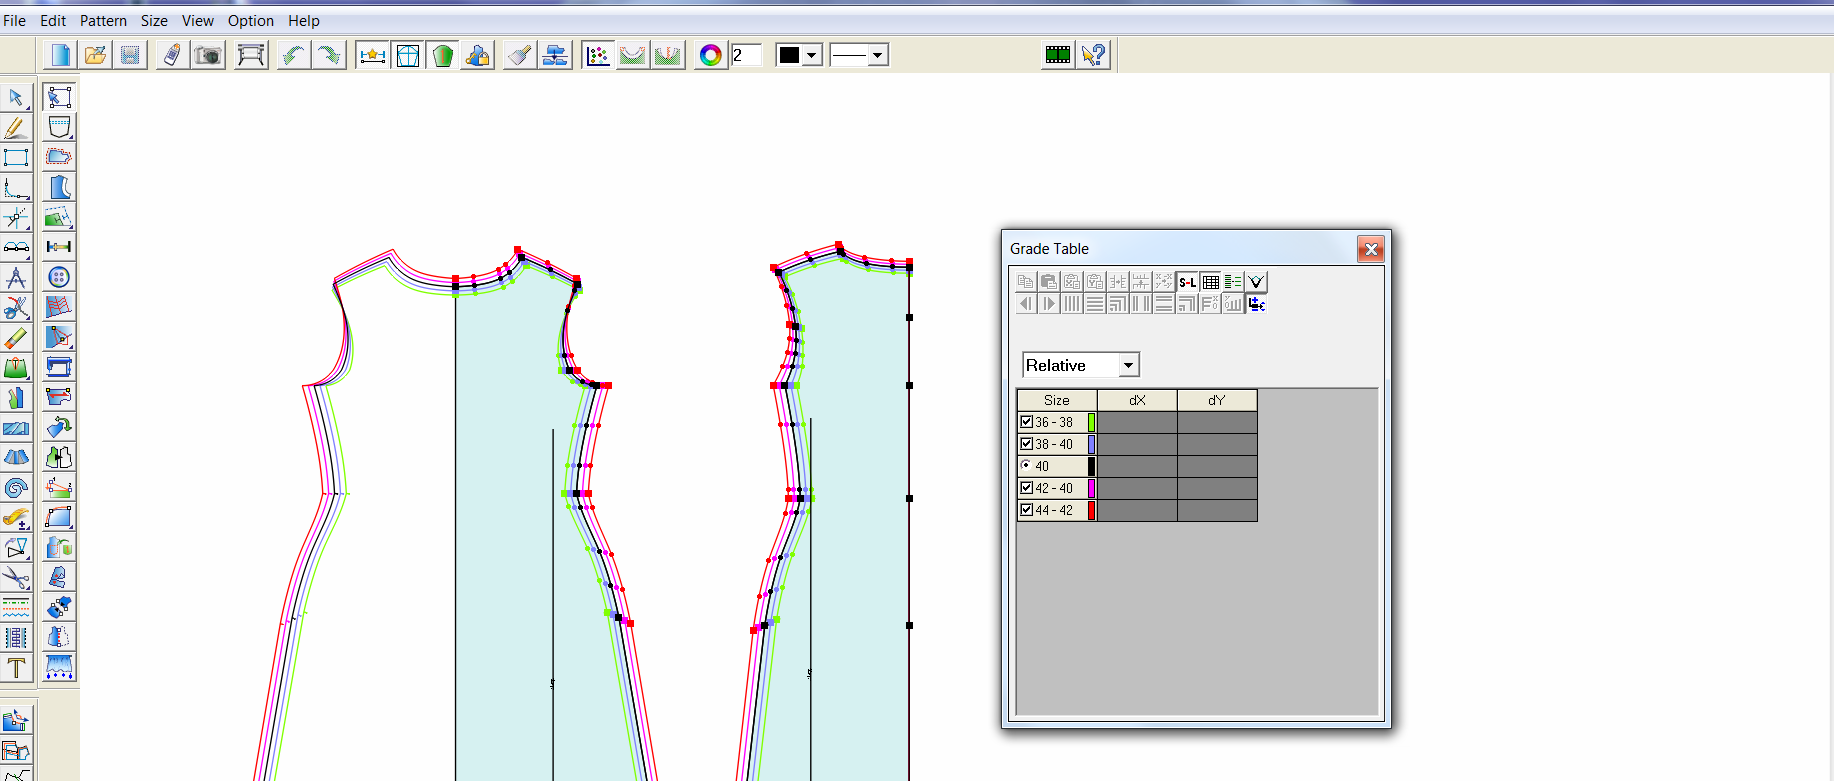Select the scissors cut tool
This screenshot has width=1834, height=781.
(x=16, y=578)
